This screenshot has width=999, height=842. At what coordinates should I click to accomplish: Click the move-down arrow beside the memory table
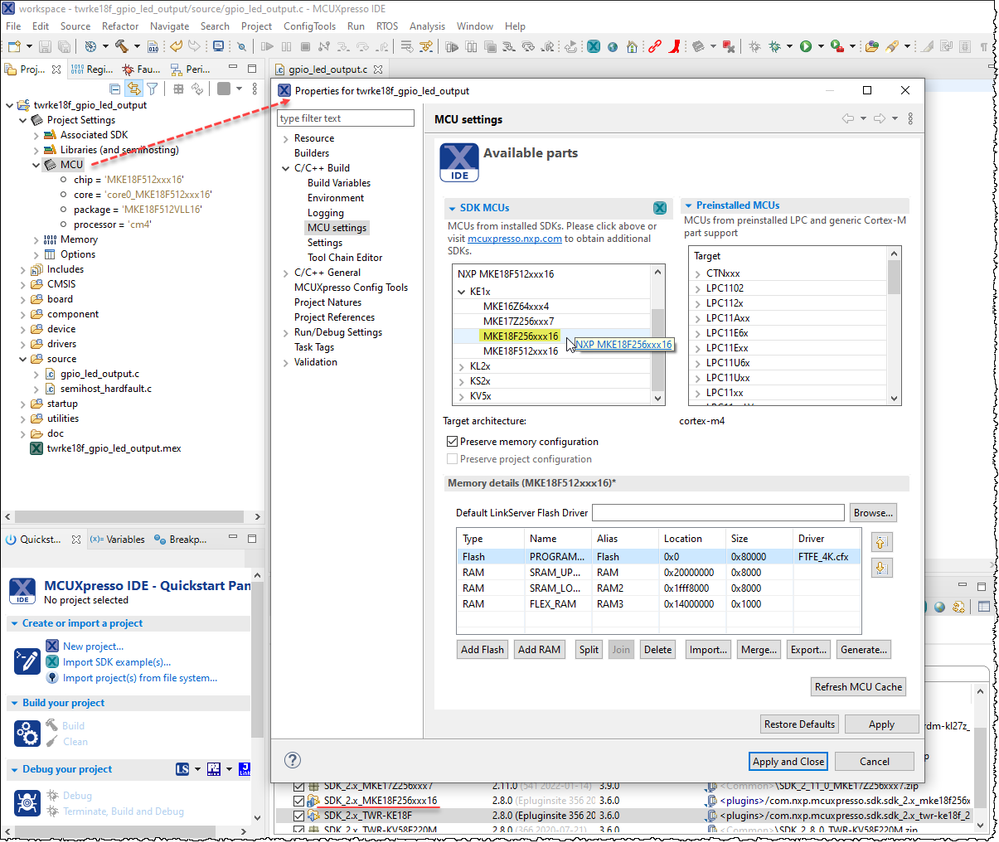point(880,567)
